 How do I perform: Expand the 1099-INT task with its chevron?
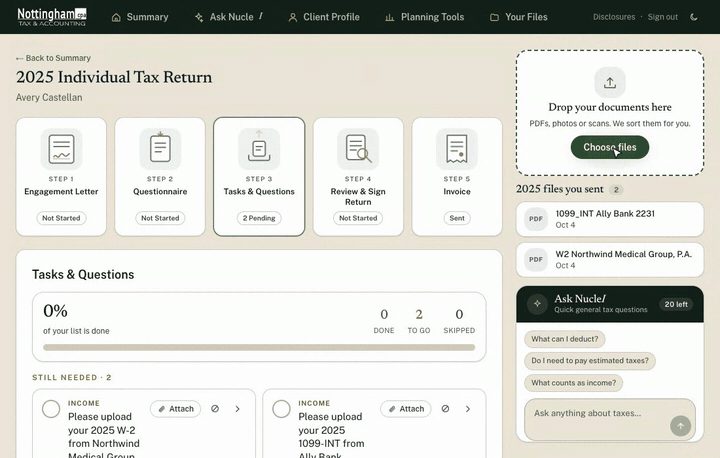(467, 408)
